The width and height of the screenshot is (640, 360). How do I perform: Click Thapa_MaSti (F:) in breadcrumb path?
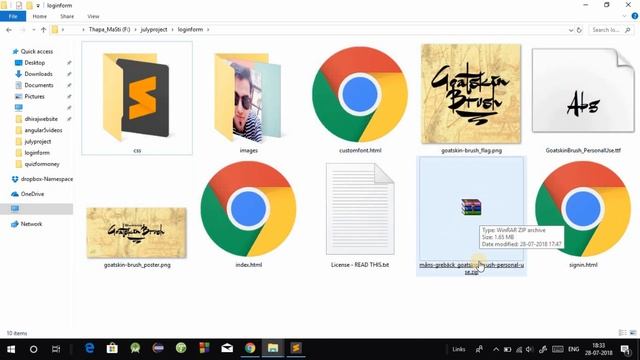(x=109, y=30)
